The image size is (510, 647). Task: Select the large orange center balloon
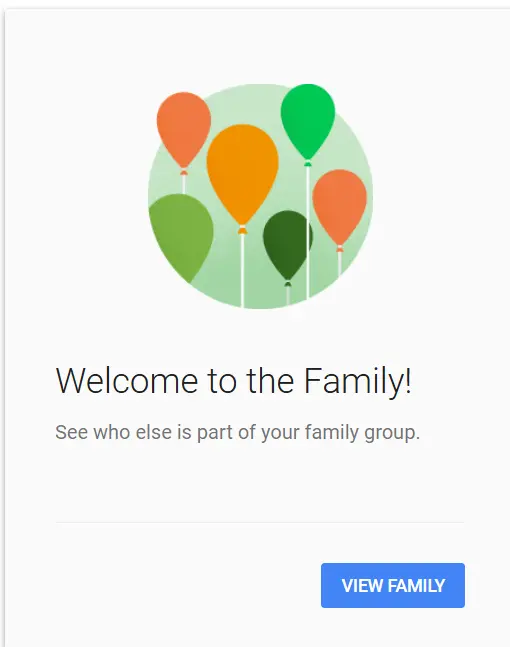243,175
